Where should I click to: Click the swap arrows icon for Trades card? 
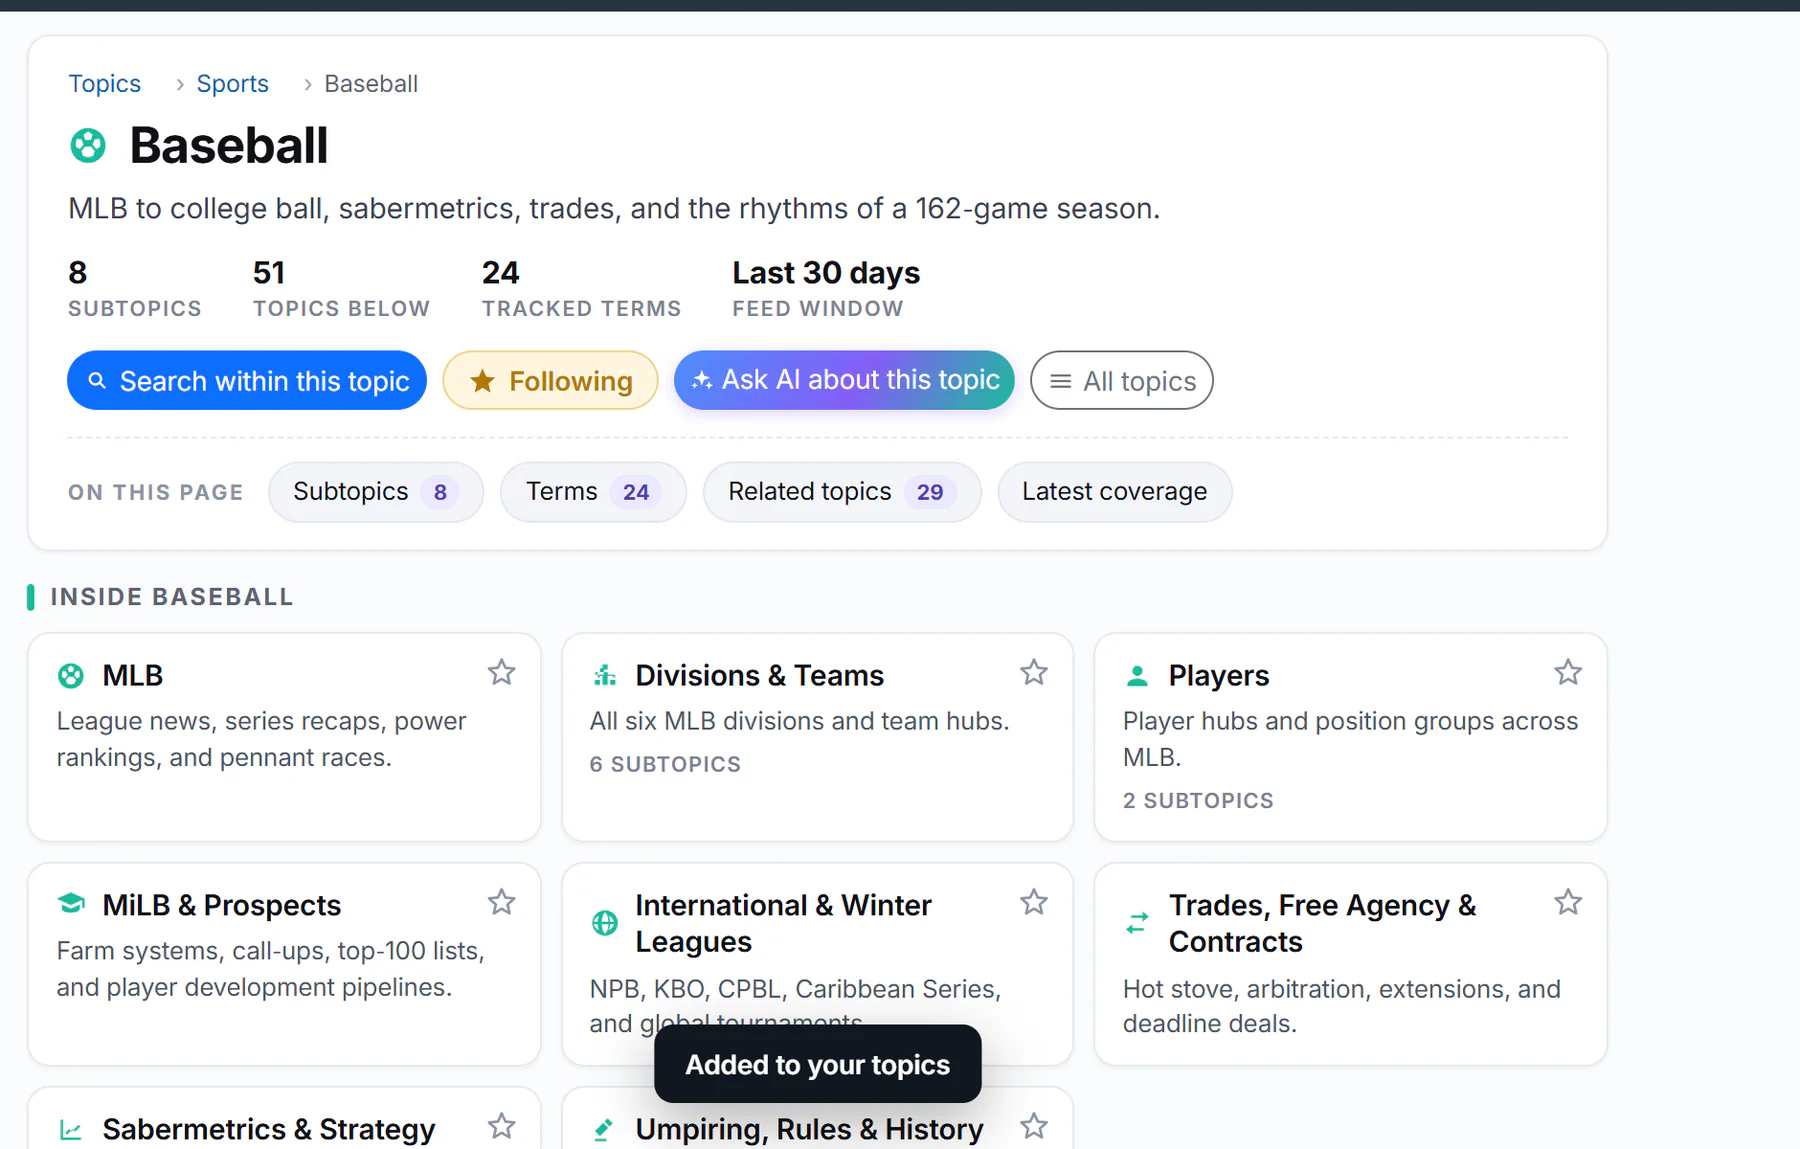point(1137,923)
